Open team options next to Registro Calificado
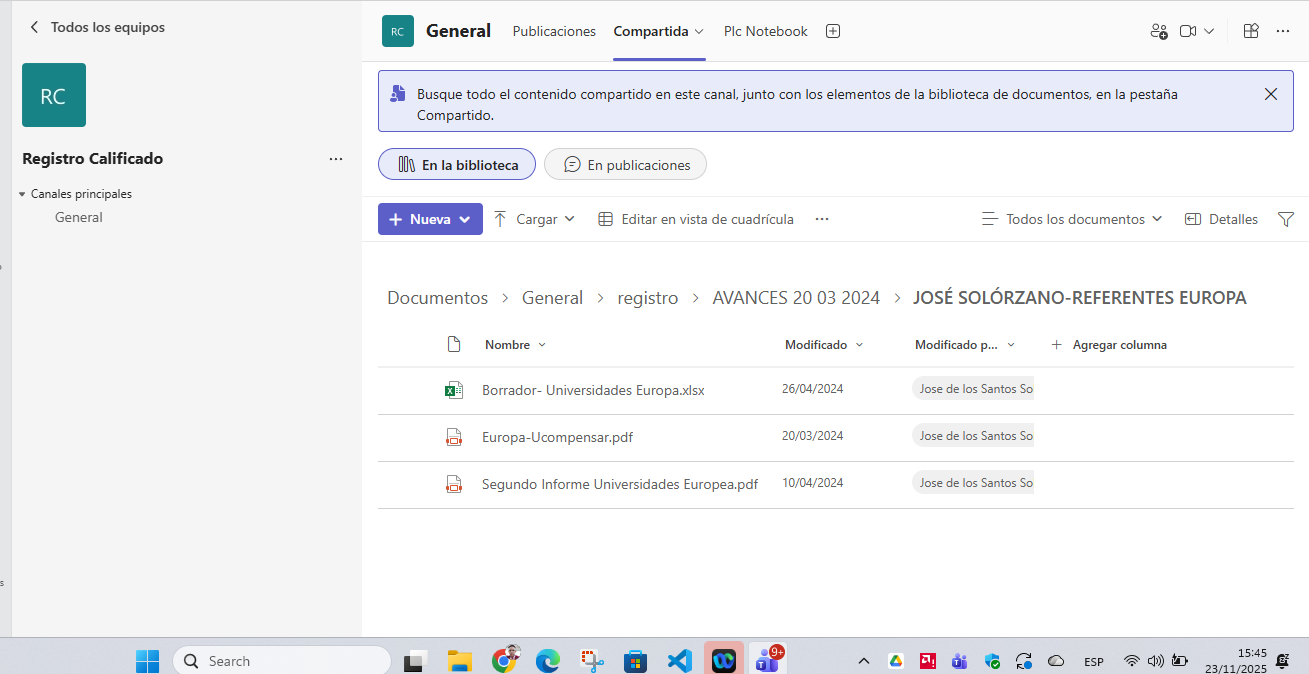This screenshot has height=674, width=1309. coord(336,159)
